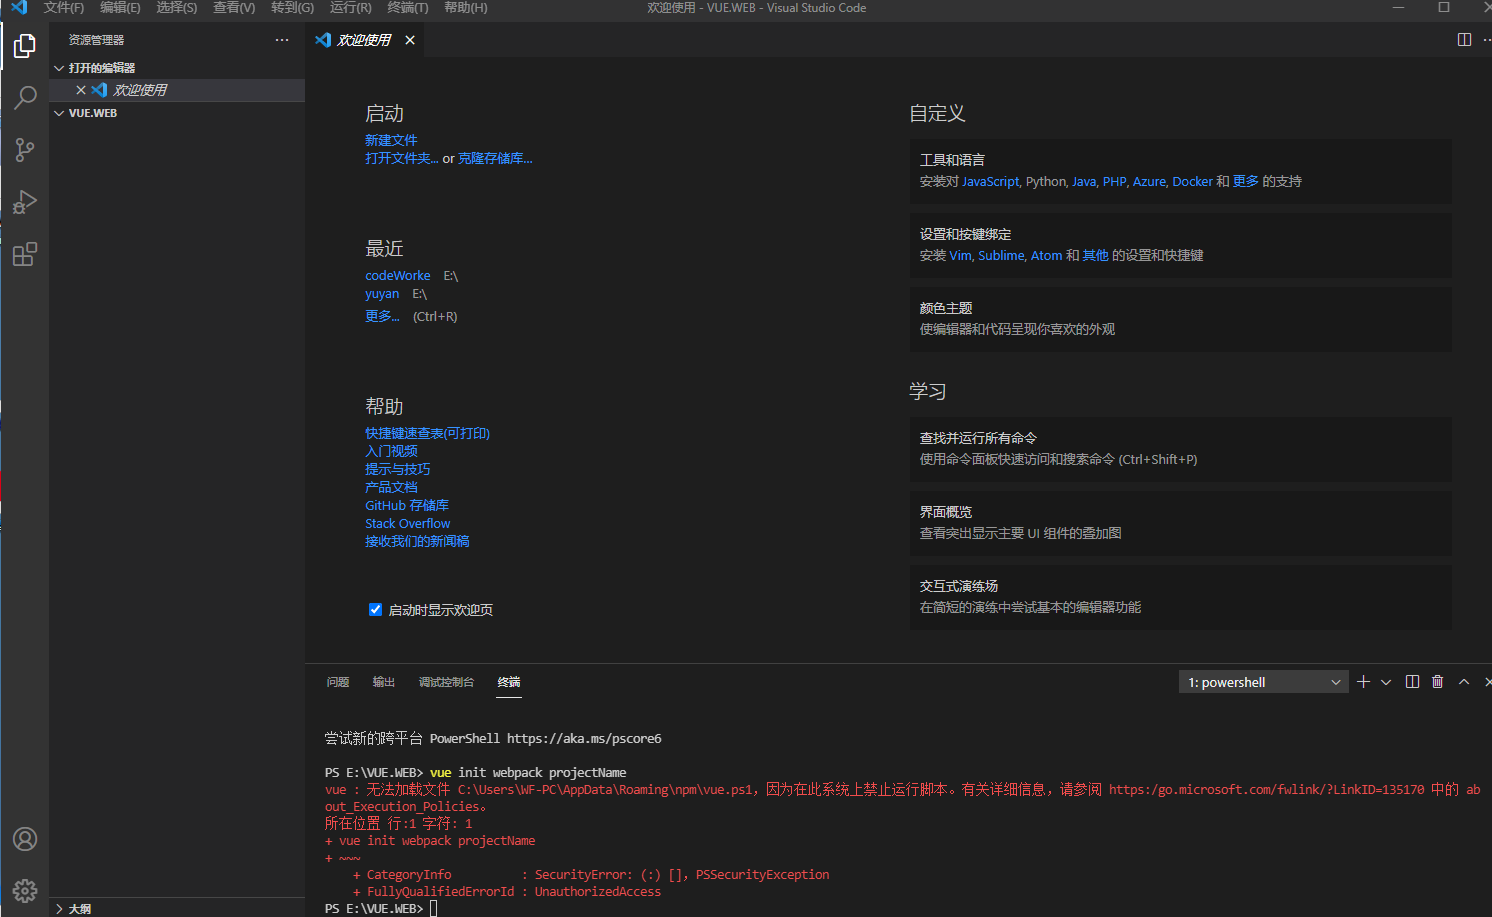Install Vim keybindings link
The width and height of the screenshot is (1492, 917).
tap(960, 256)
